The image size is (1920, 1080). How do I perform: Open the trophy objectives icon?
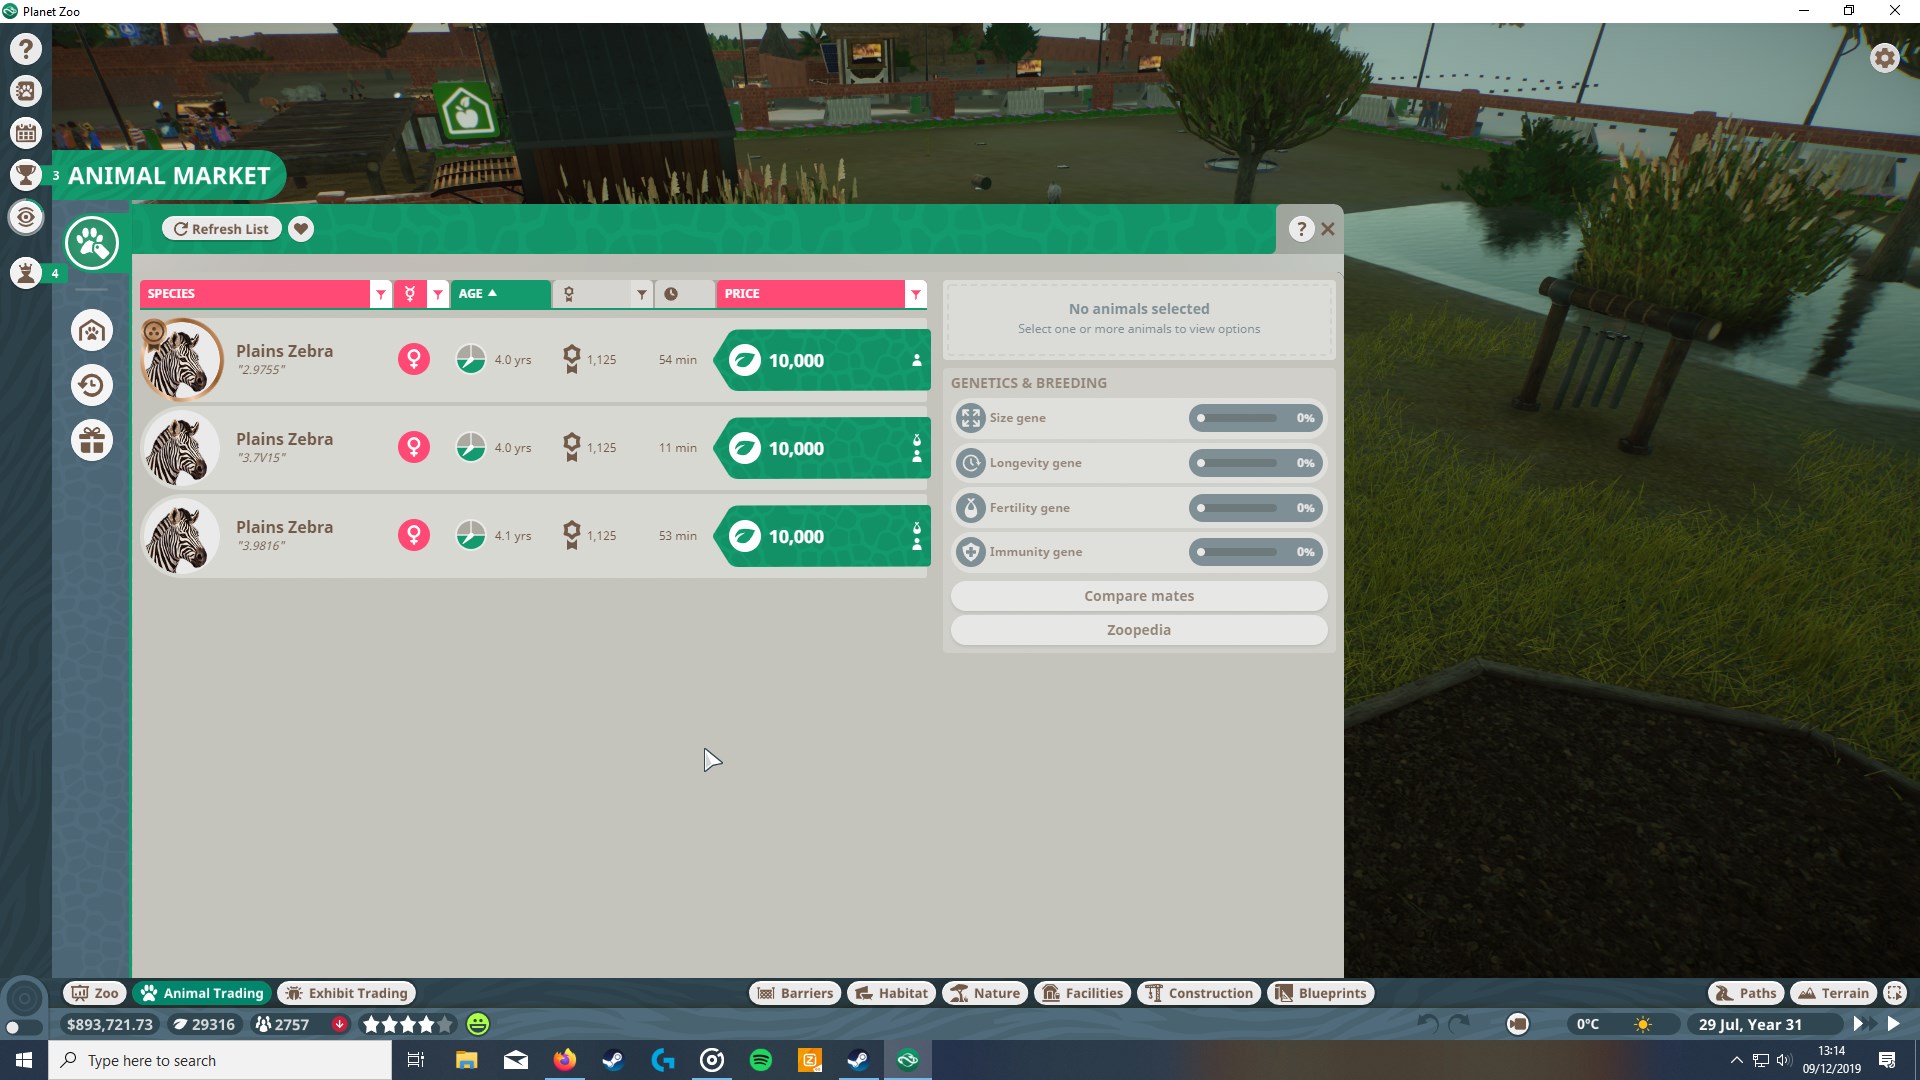pos(26,175)
